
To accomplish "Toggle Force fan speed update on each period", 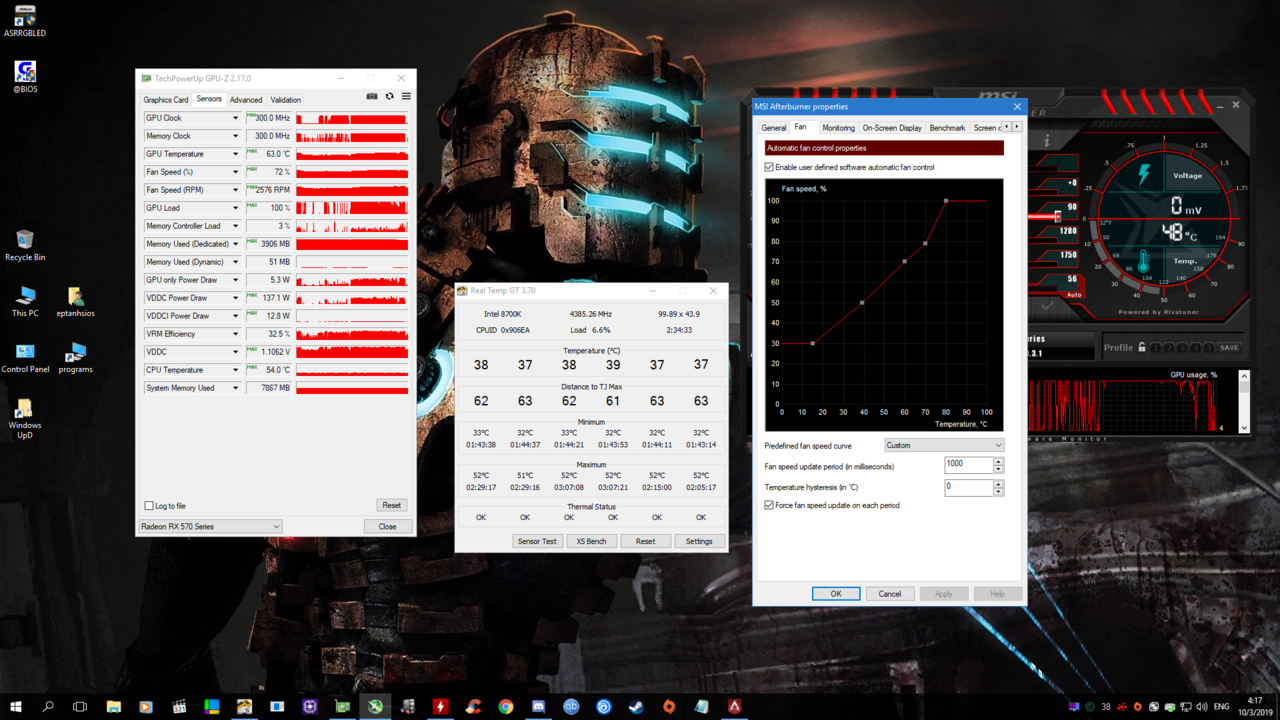I will [x=769, y=505].
